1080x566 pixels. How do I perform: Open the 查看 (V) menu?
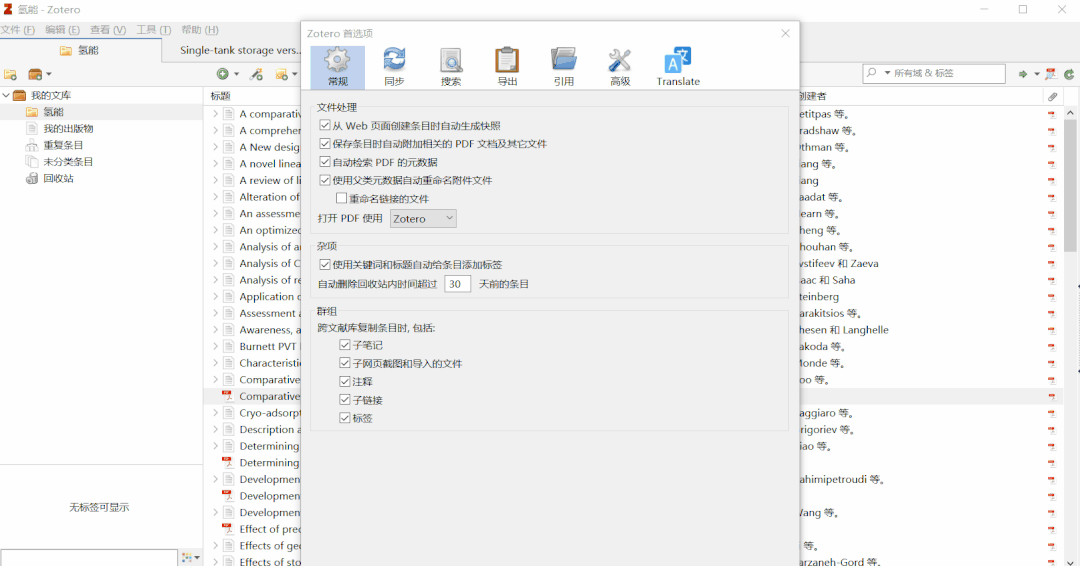tap(107, 30)
